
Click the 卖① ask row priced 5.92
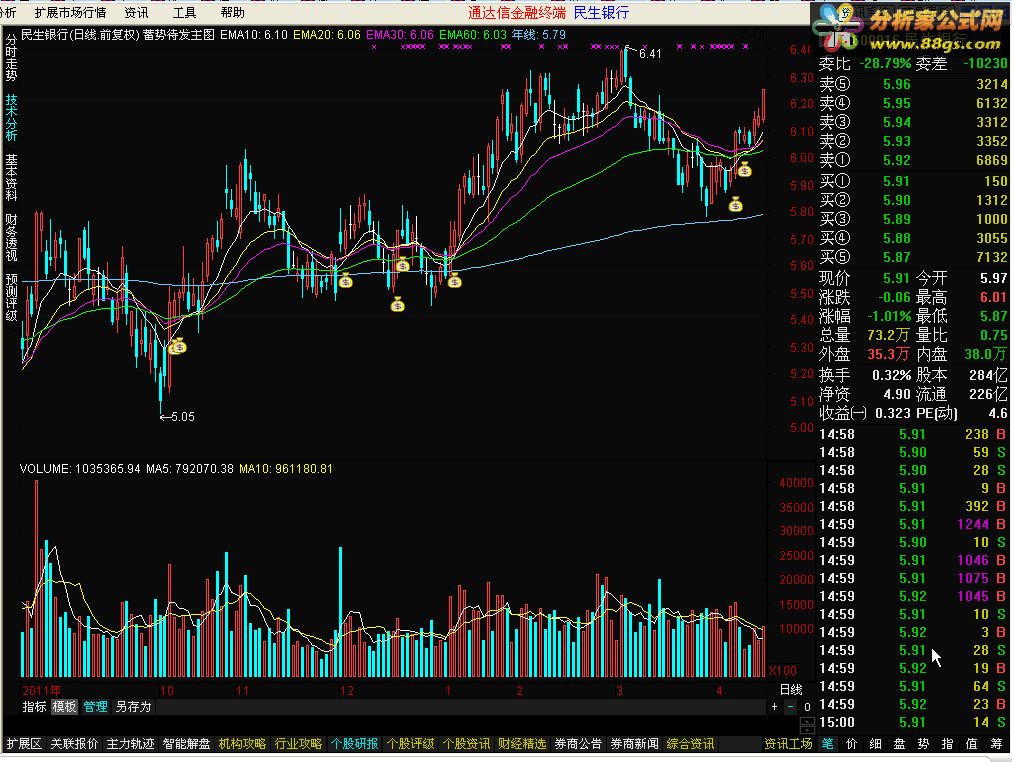[913, 160]
